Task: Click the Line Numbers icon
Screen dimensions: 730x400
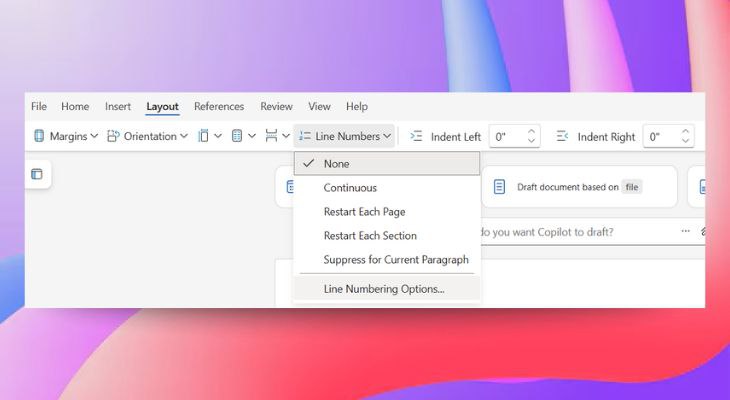Action: [x=305, y=136]
